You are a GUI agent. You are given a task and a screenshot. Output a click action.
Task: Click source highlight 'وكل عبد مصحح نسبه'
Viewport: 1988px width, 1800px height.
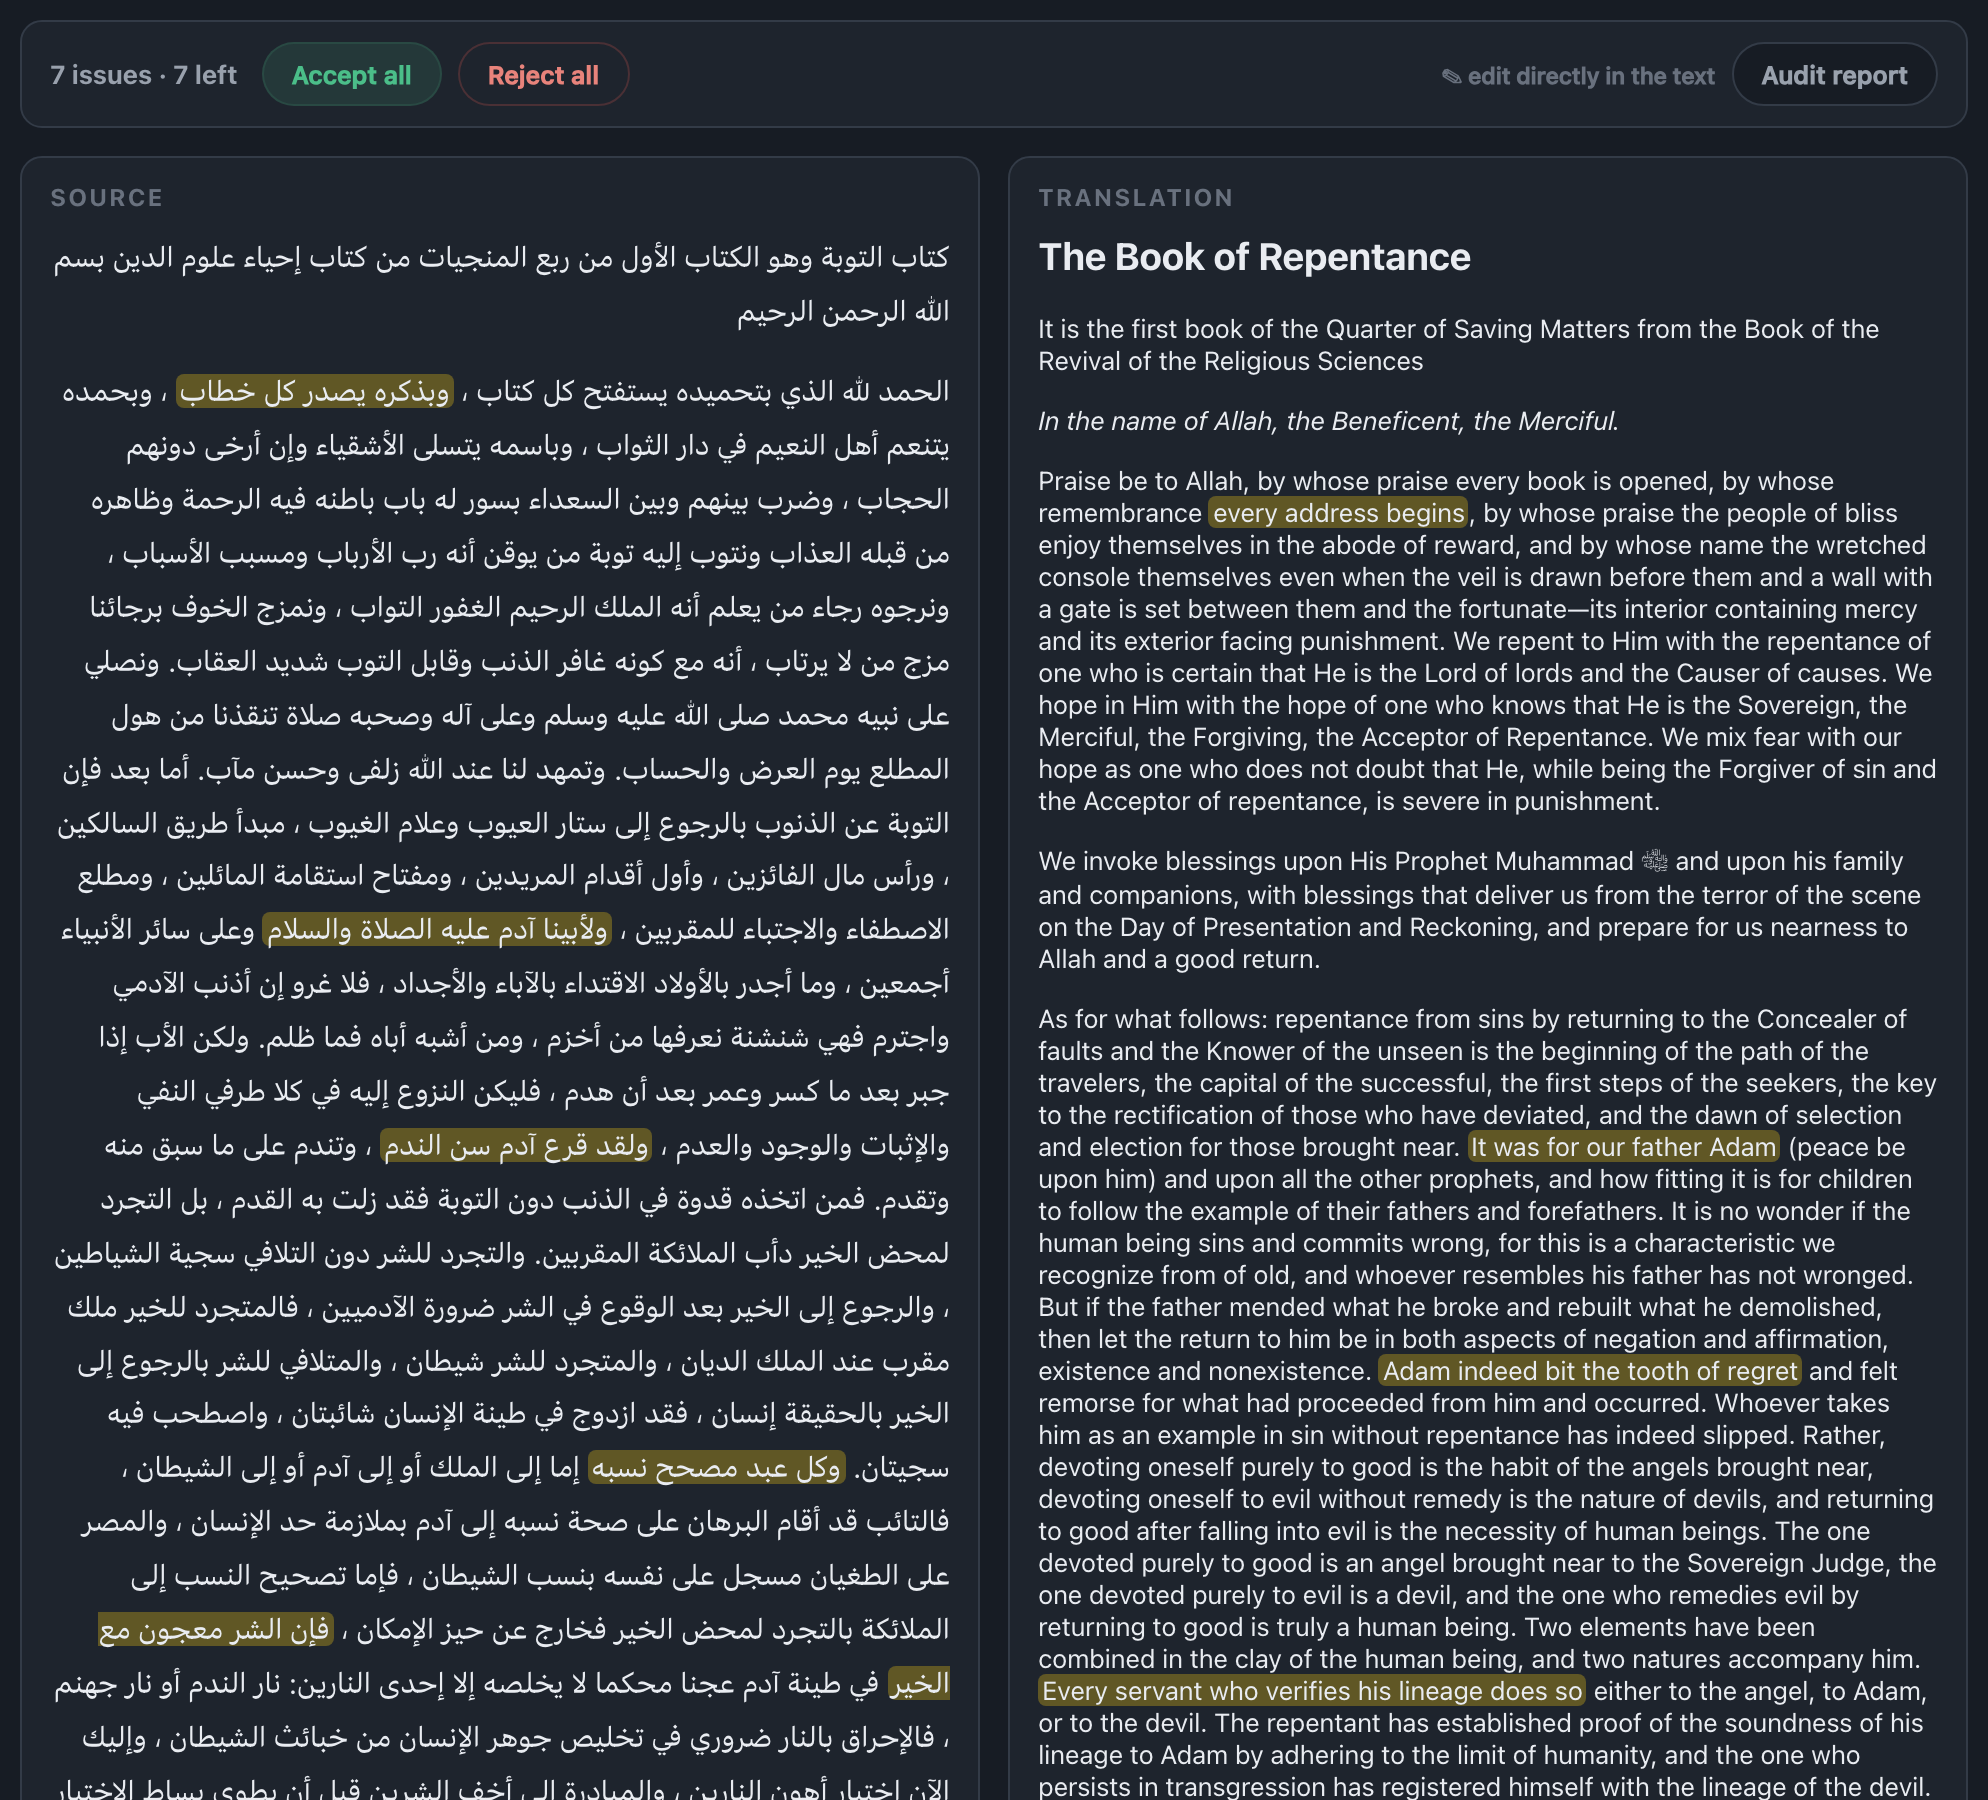click(x=717, y=1467)
